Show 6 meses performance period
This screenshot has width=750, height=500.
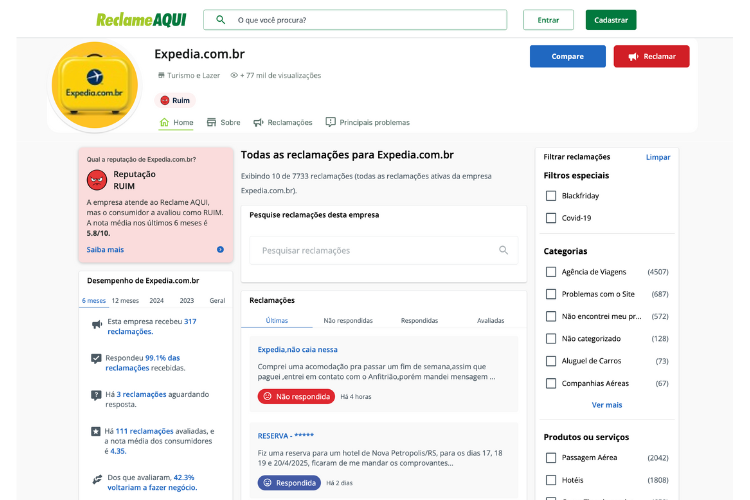tap(94, 300)
